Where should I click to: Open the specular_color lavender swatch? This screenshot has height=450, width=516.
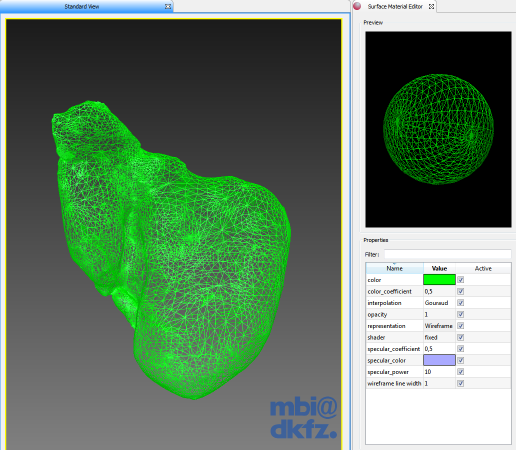click(x=439, y=360)
